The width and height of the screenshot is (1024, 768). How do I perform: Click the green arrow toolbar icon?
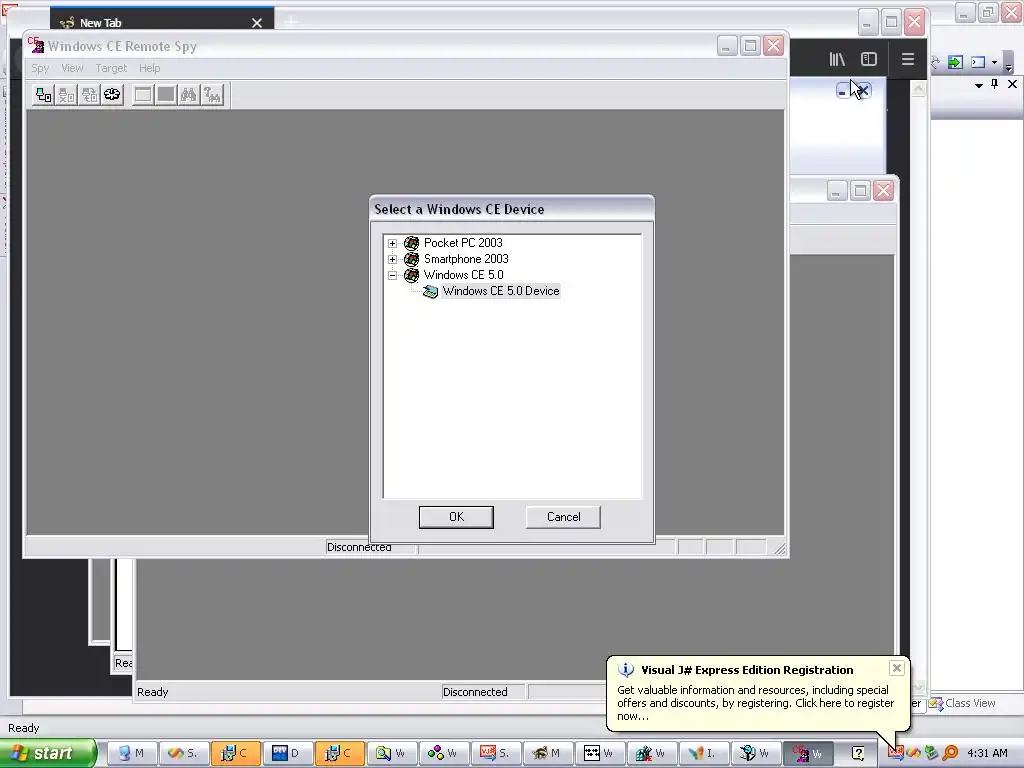click(x=955, y=62)
